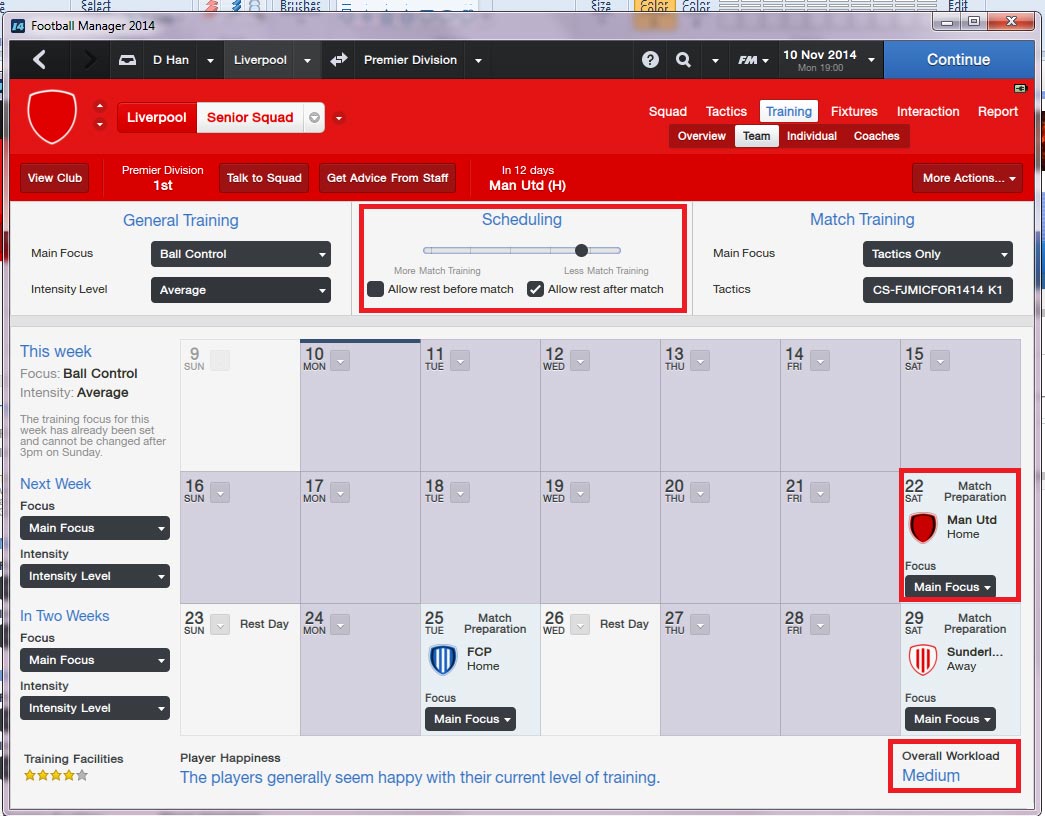Click the CS-FJMICFOR1414 K1 tactics button

pos(938,290)
